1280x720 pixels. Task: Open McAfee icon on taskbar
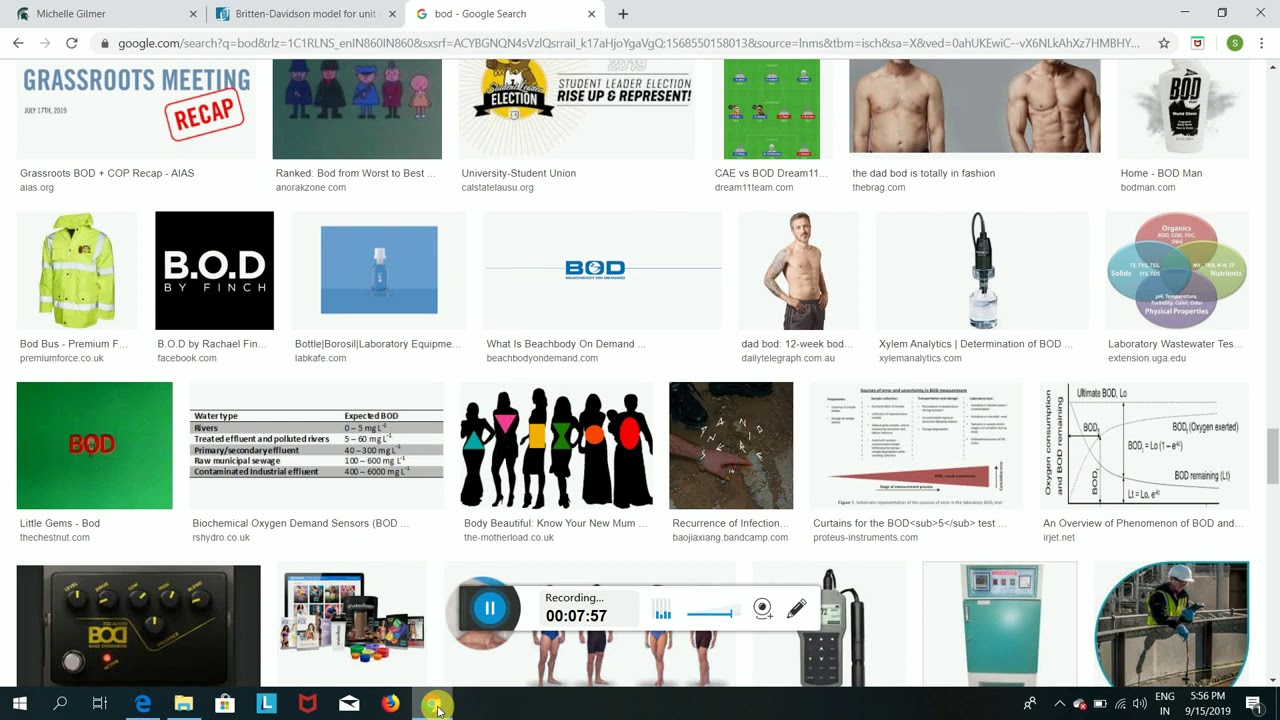click(308, 704)
